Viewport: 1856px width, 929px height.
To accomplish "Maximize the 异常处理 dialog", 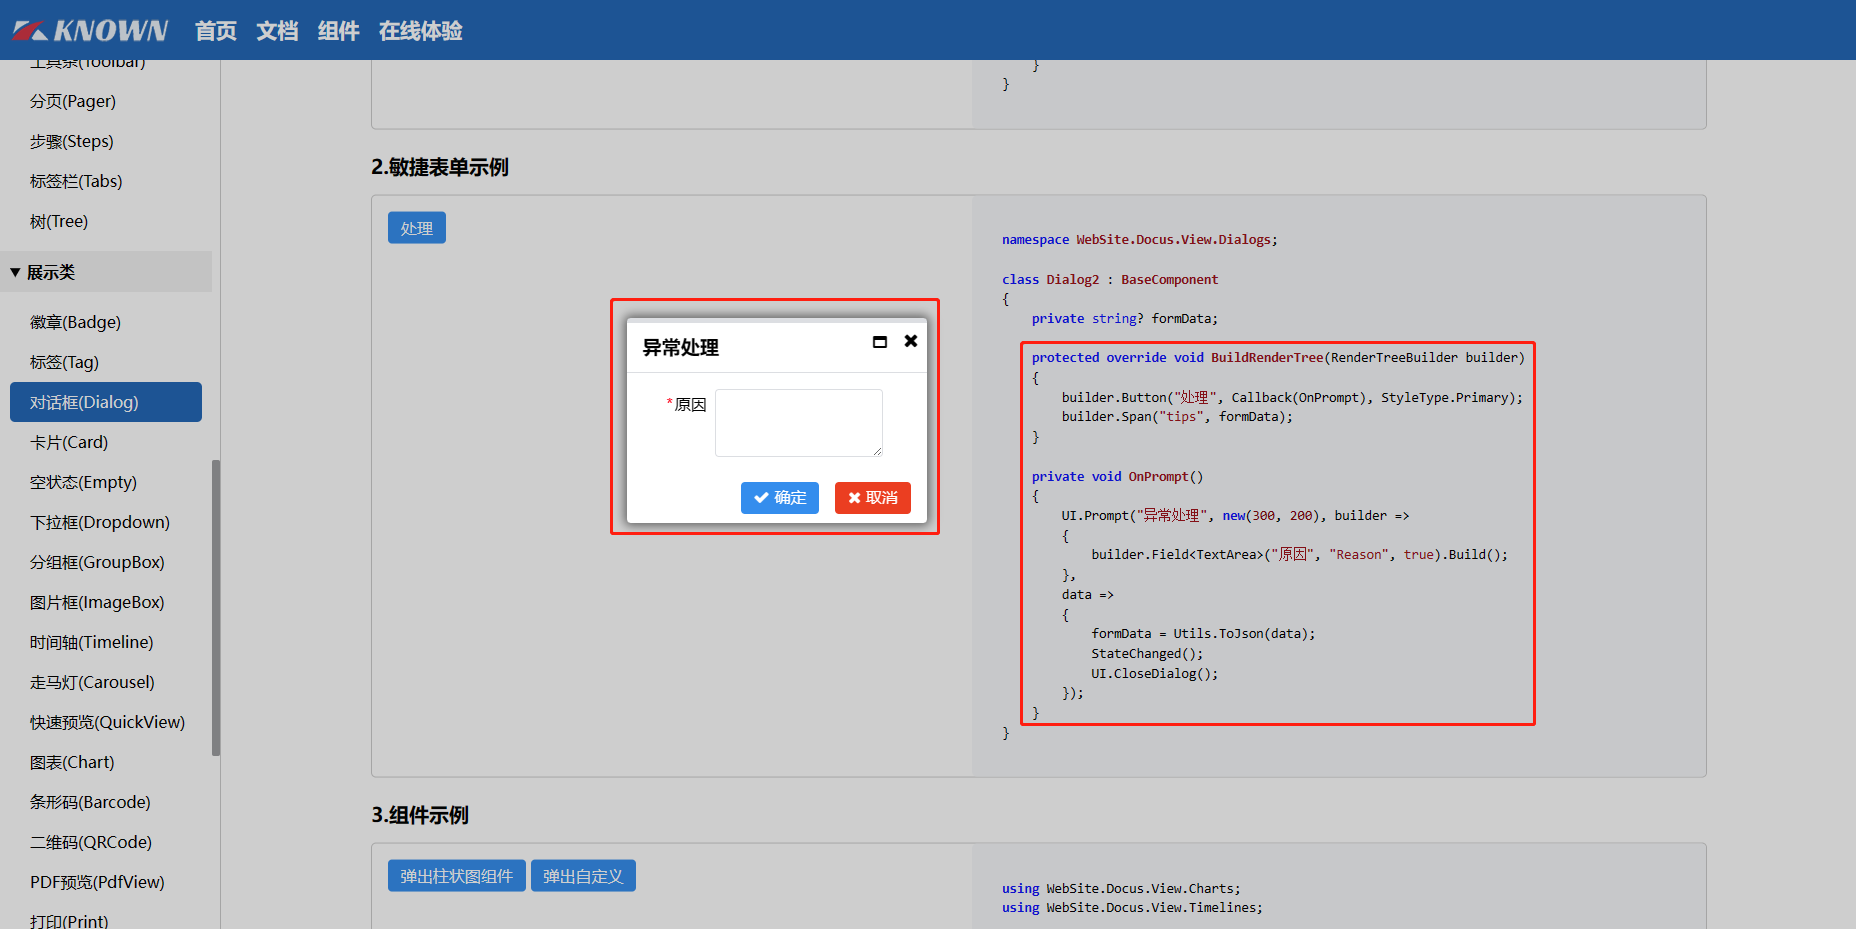I will click(x=880, y=342).
